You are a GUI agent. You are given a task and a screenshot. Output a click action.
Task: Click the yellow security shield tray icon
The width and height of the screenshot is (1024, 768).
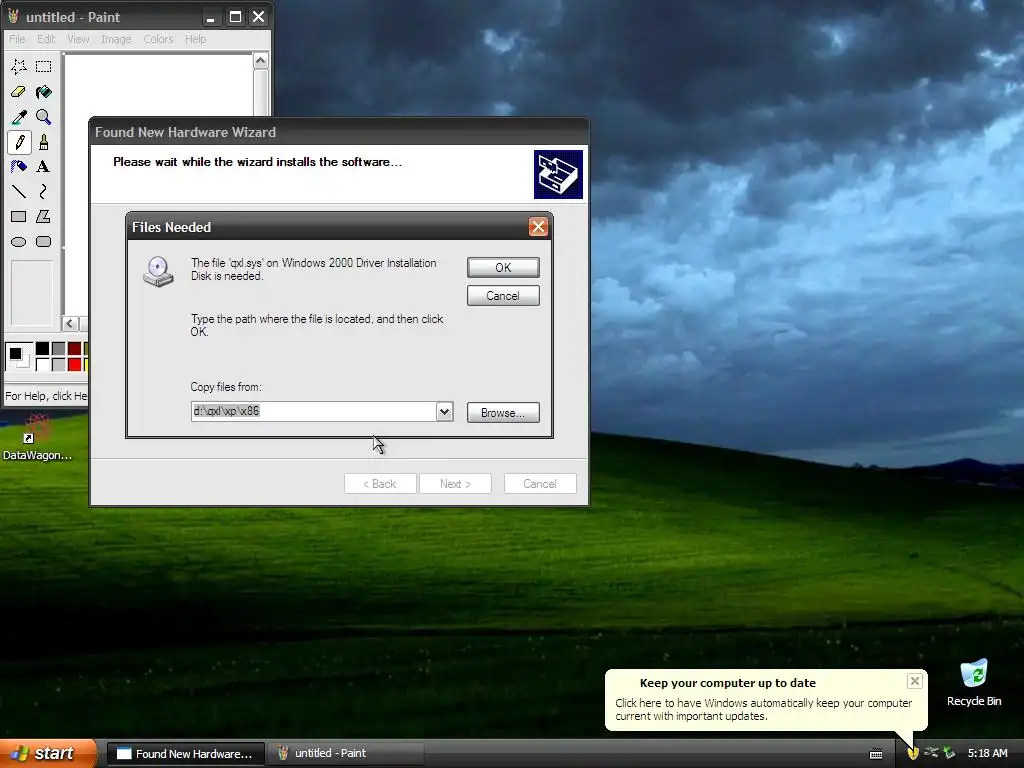913,753
